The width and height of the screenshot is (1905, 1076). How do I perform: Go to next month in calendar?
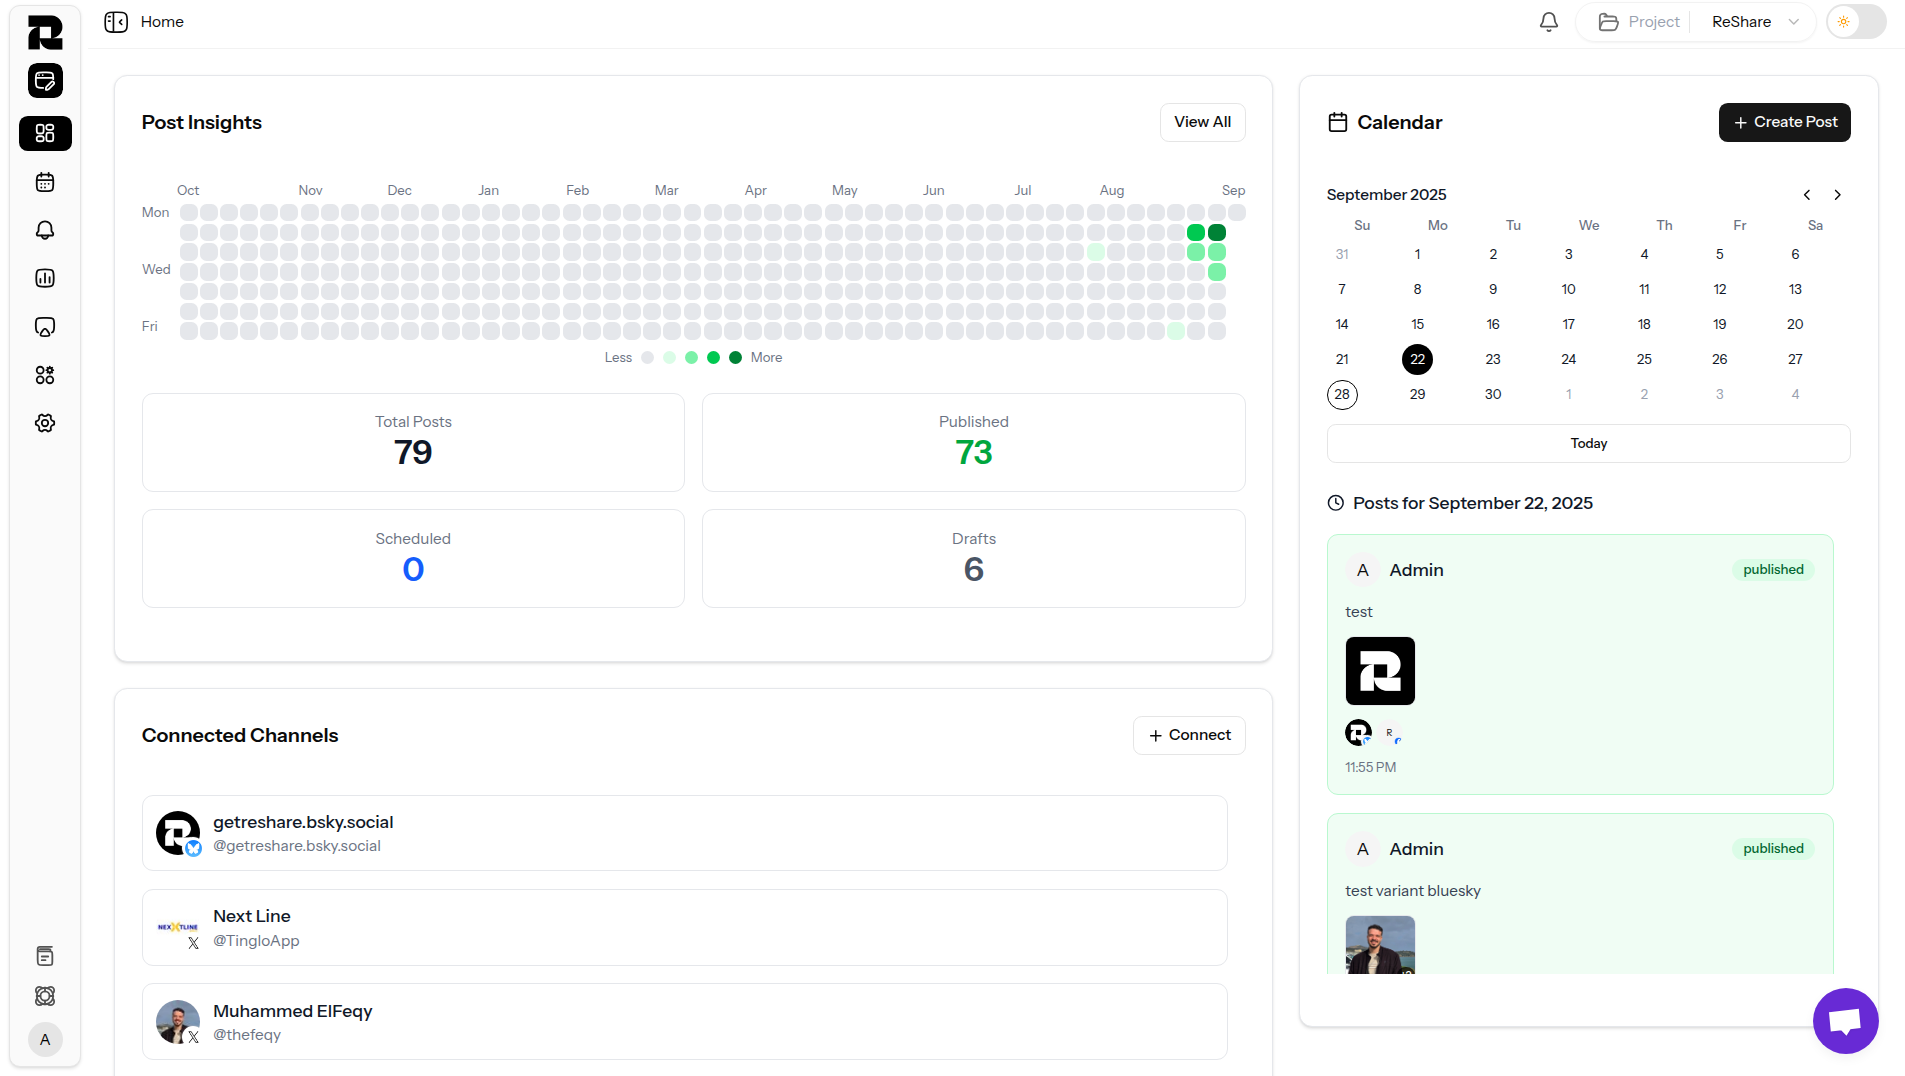1837,195
